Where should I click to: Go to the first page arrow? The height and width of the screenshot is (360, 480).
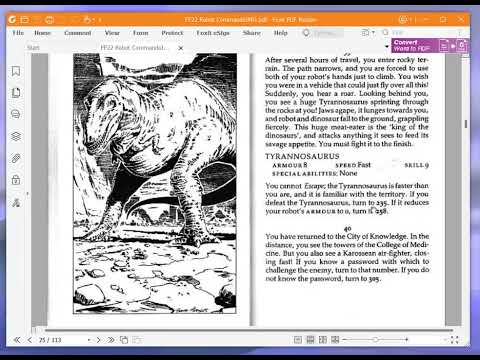17,340
